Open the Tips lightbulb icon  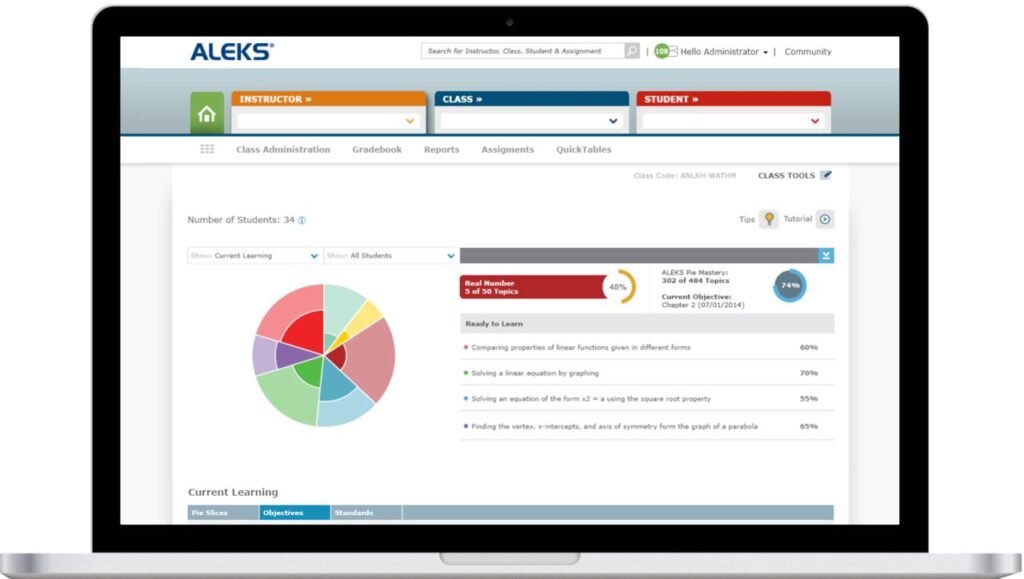point(769,219)
